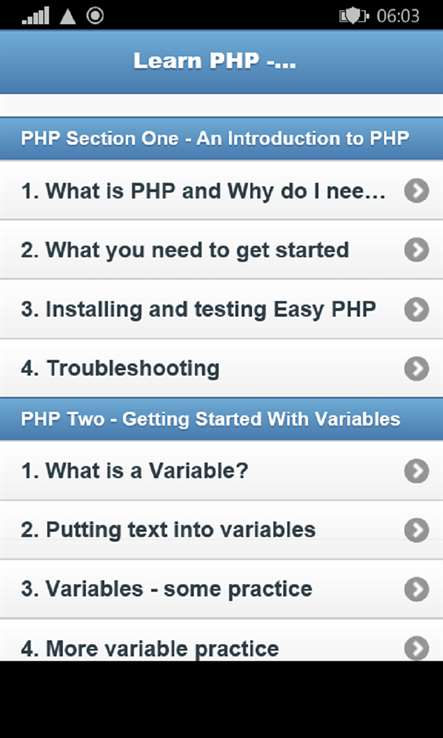
Task: Tap arrow icon beside Putting text into variables
Action: tap(417, 530)
